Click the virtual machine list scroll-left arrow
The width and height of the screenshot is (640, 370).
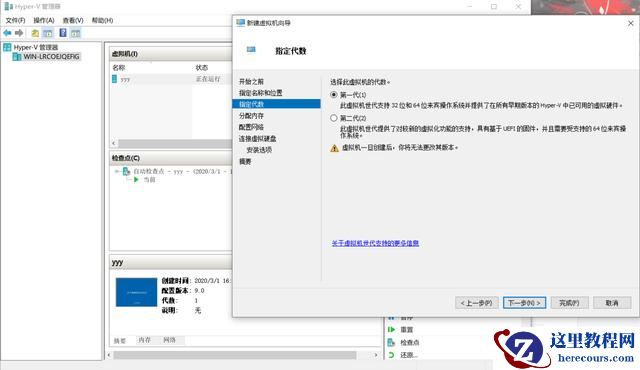coord(114,143)
